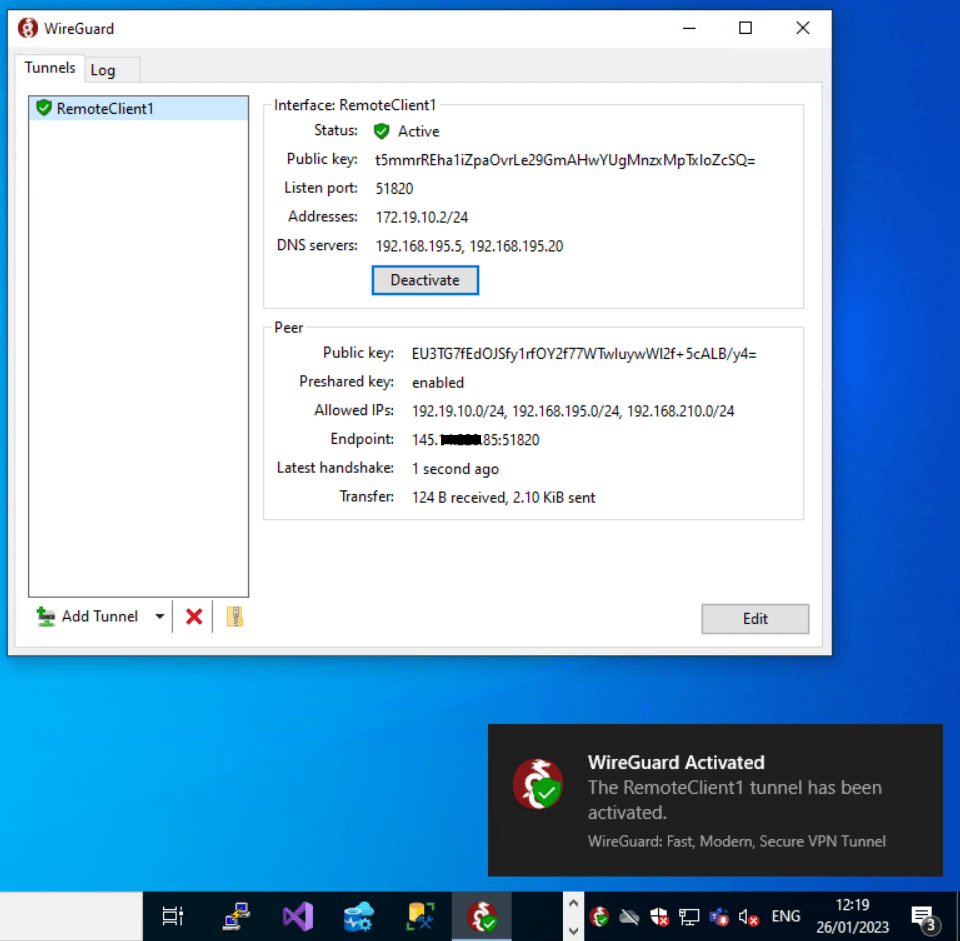This screenshot has height=941, width=960.
Task: Click the preshared key value 'enabled'
Action: pos(438,383)
